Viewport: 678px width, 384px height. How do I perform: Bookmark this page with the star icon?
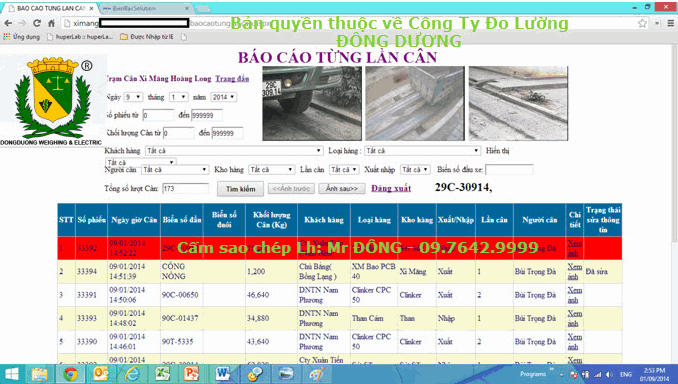(x=642, y=23)
